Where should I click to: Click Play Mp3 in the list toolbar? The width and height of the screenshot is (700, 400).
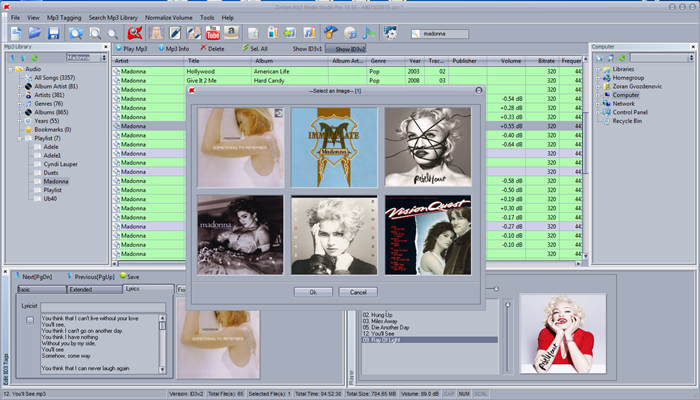pos(131,49)
